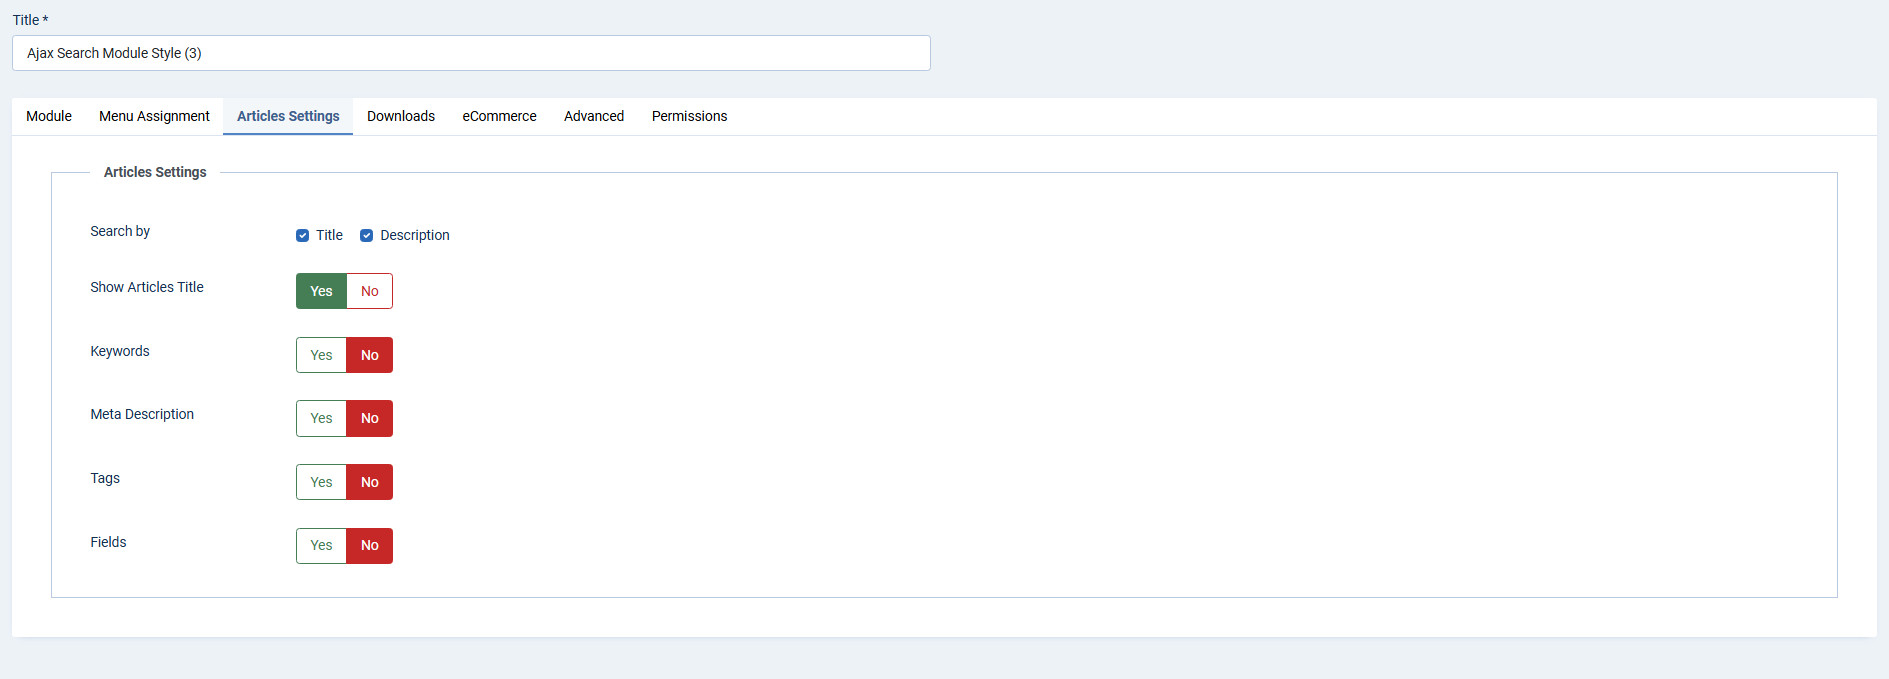Open the Permissions tab
Image resolution: width=1889 pixels, height=679 pixels.
[689, 116]
